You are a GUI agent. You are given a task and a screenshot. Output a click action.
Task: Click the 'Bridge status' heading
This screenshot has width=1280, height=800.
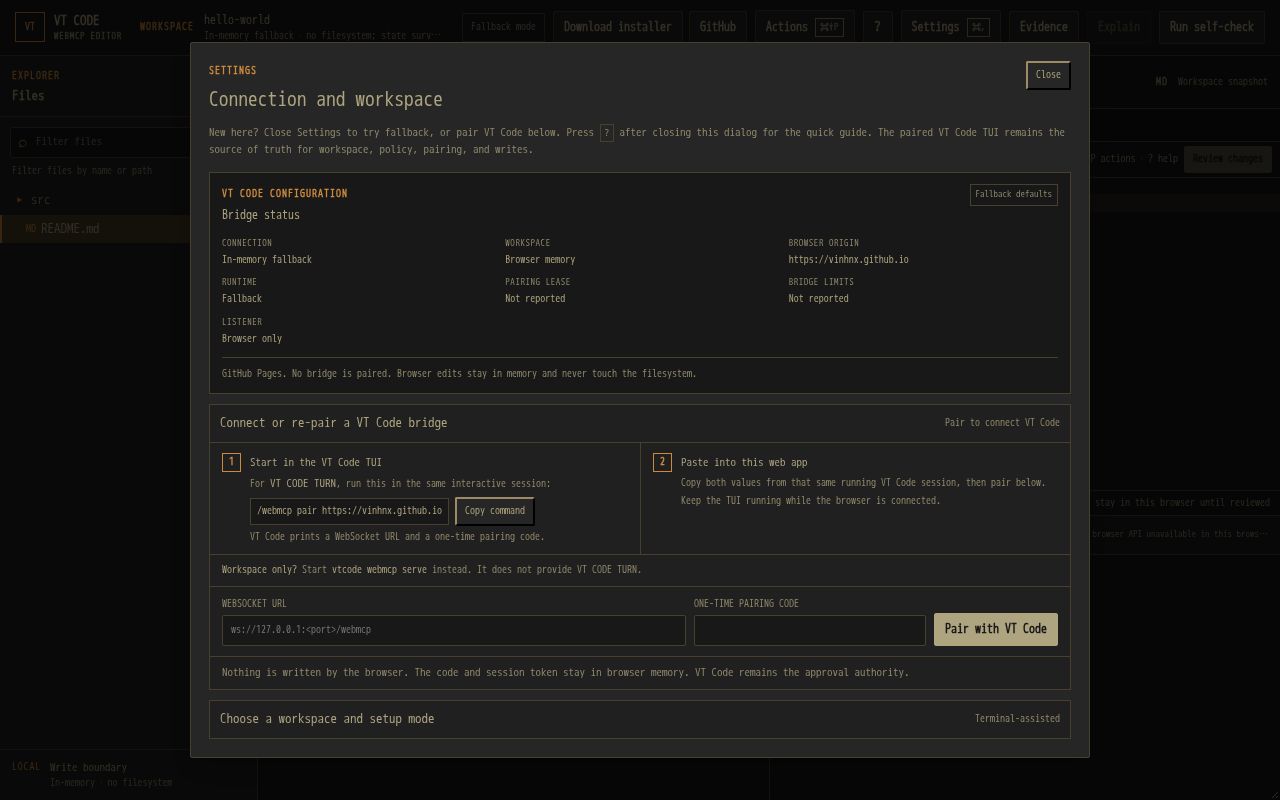click(x=261, y=215)
